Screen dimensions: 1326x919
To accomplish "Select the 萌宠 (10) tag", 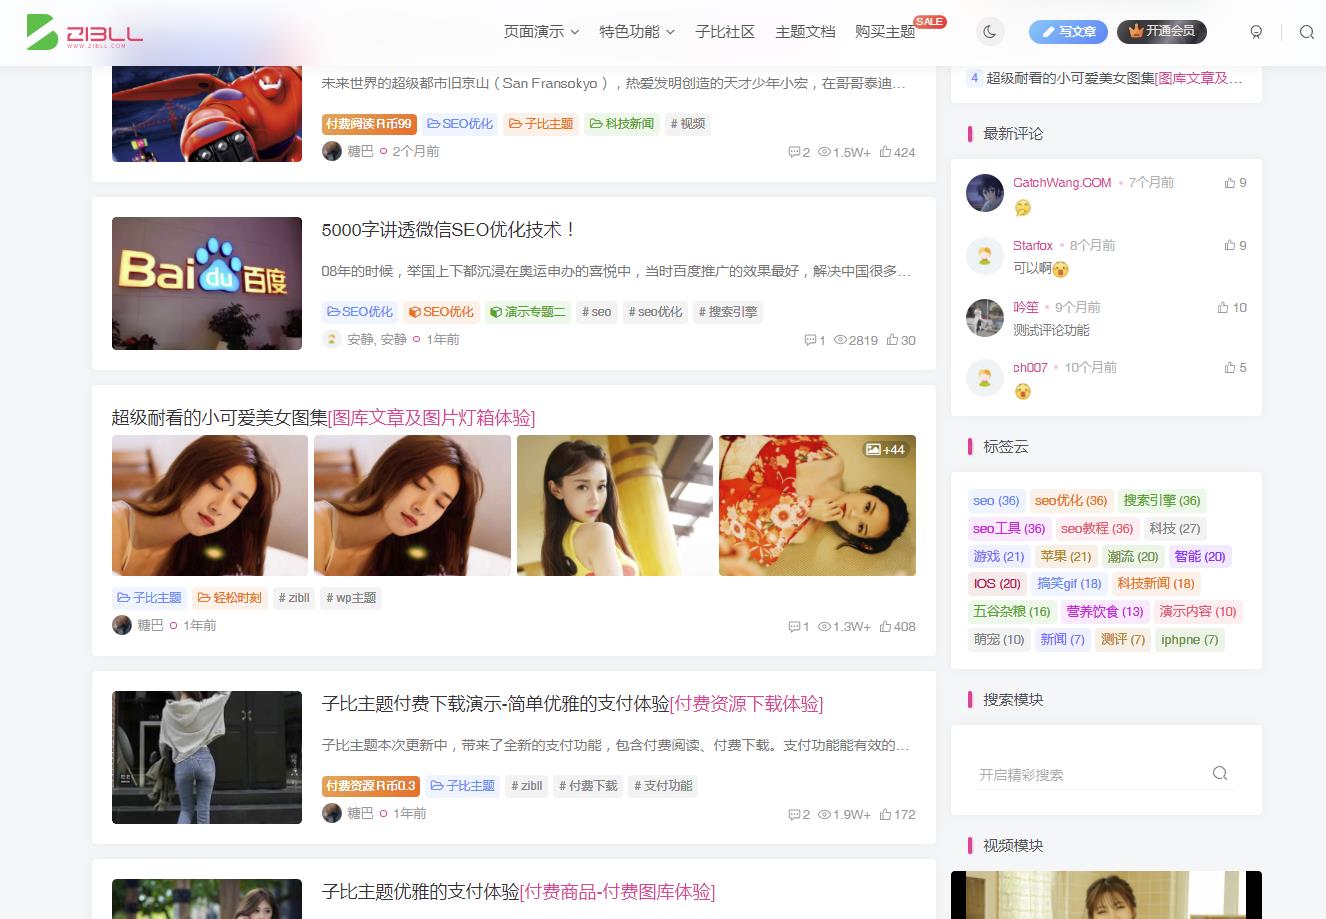I will pyautogui.click(x=999, y=640).
